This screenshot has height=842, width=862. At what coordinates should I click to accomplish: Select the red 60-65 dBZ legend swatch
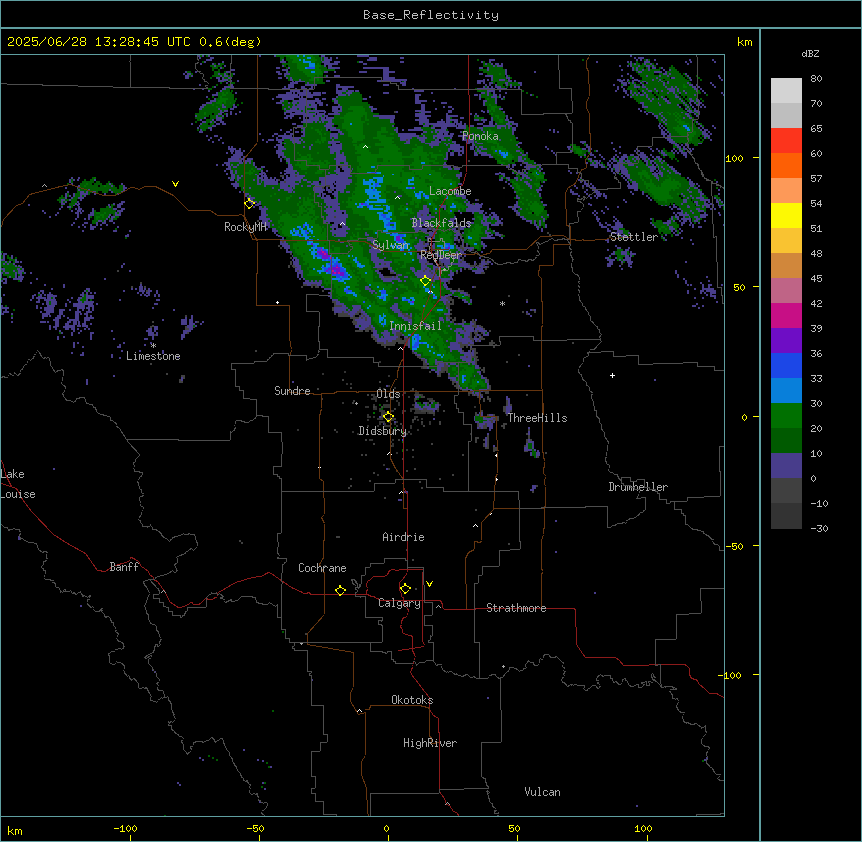pyautogui.click(x=786, y=141)
